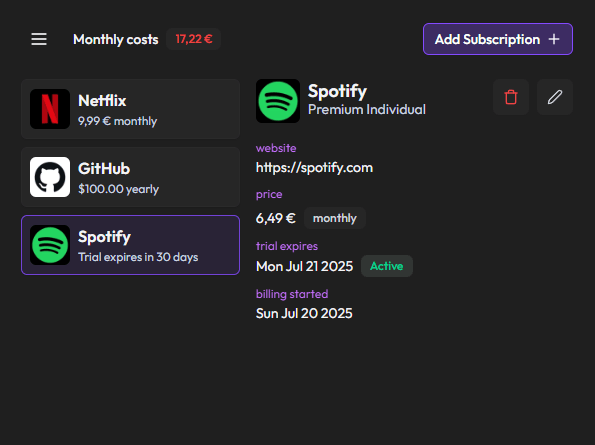Click the Monthly costs label
The height and width of the screenshot is (445, 595).
click(x=115, y=39)
